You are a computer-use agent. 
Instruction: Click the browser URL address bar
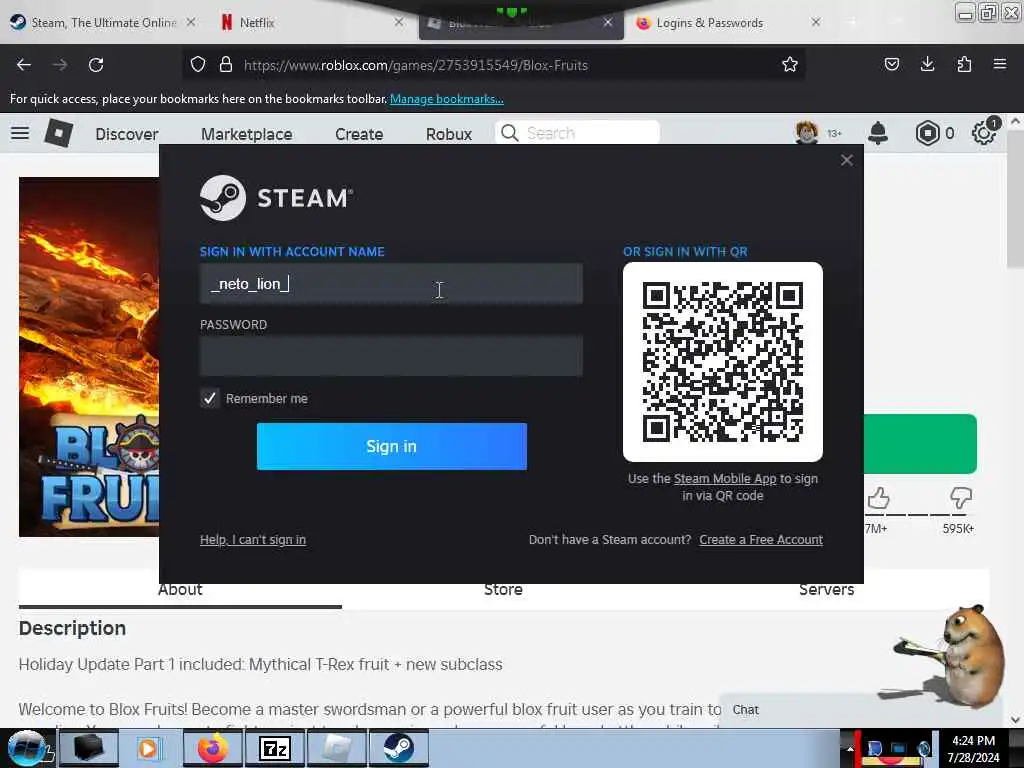tap(496, 65)
